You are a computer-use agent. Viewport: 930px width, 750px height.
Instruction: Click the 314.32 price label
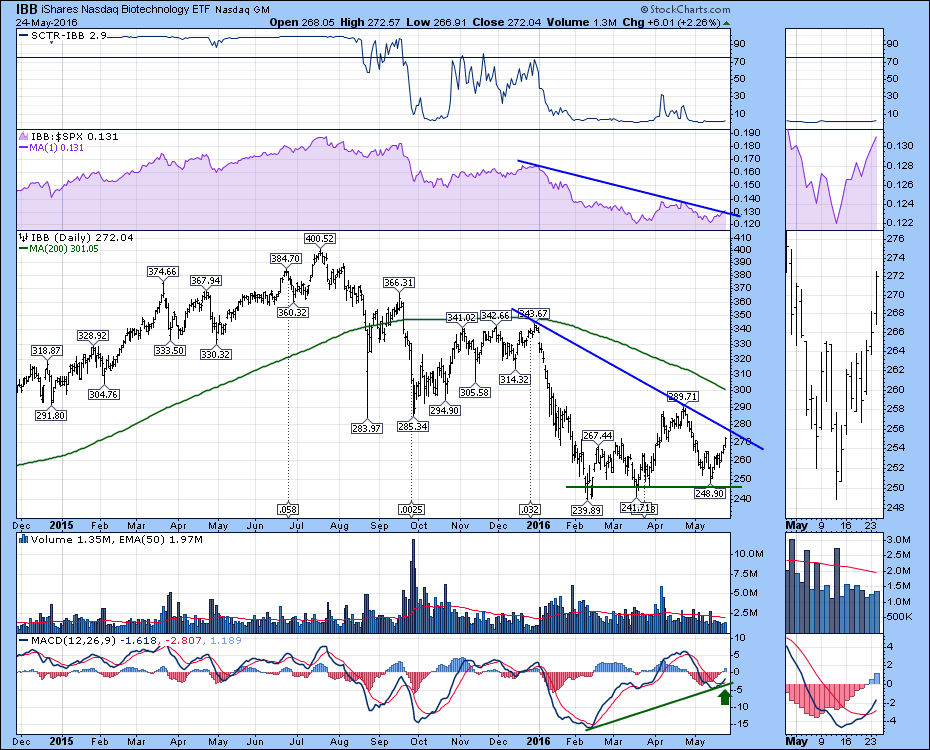[x=514, y=379]
